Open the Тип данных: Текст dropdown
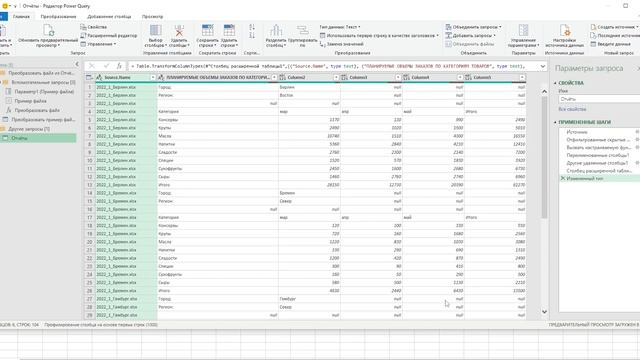Image resolution: width=640 pixels, height=360 pixels. pyautogui.click(x=340, y=27)
